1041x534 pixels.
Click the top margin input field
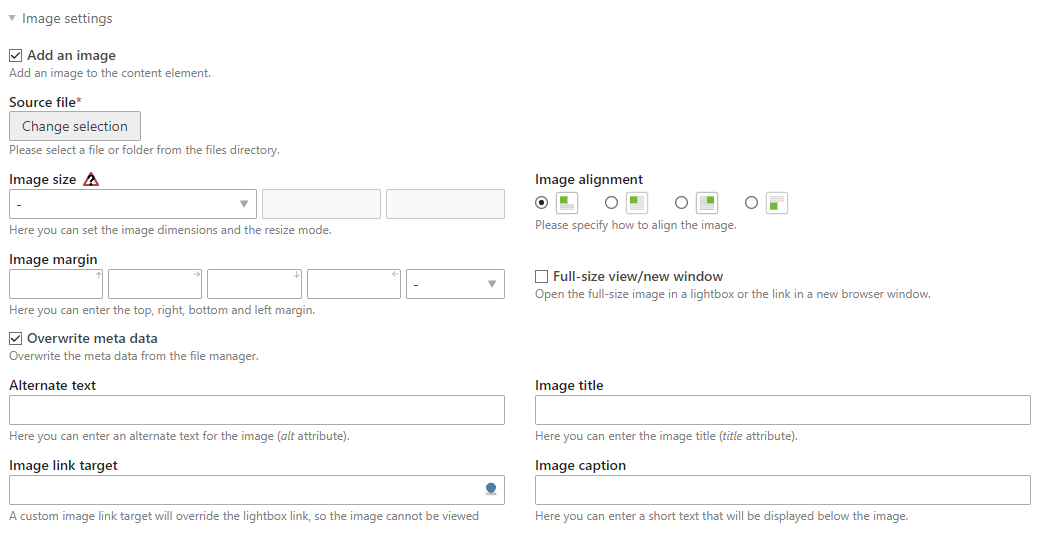tap(56, 284)
